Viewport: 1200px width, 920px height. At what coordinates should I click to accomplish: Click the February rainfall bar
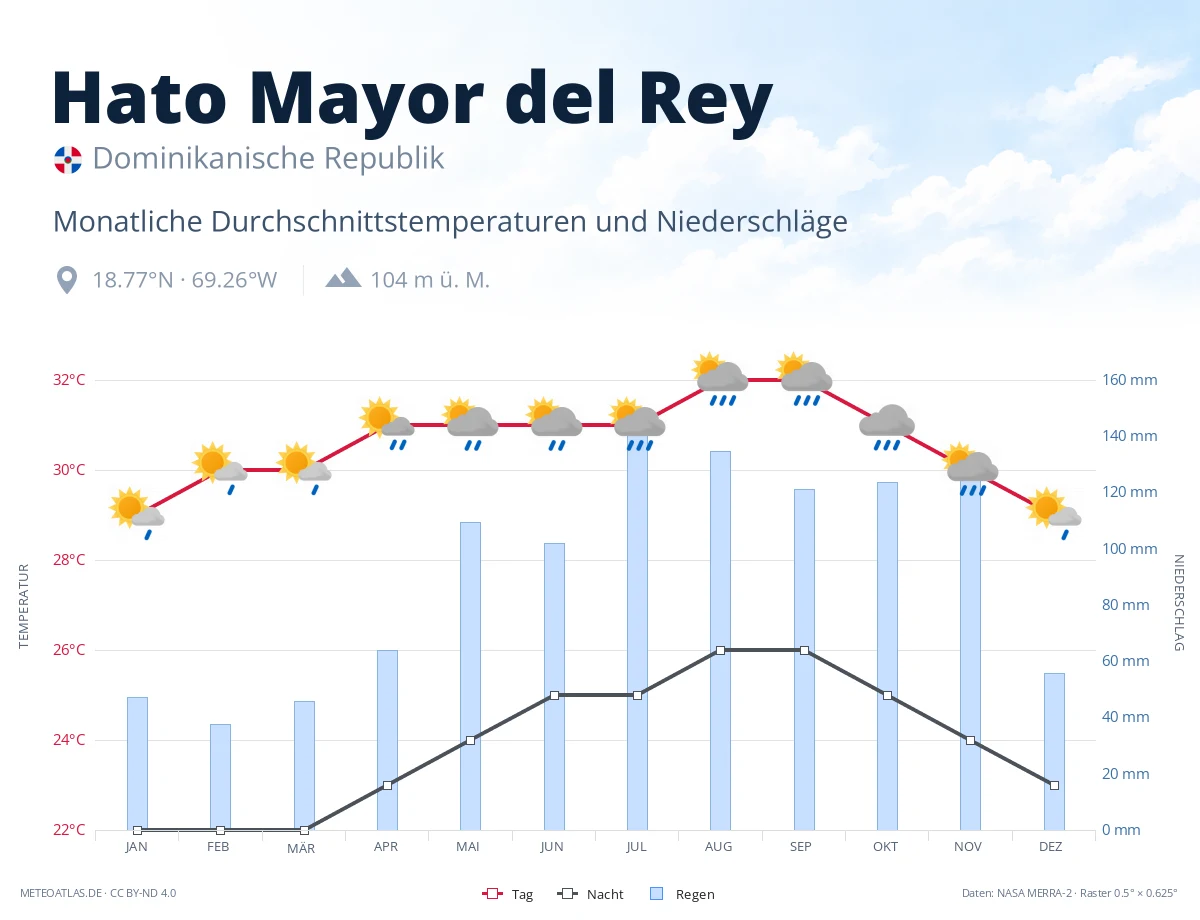(220, 777)
